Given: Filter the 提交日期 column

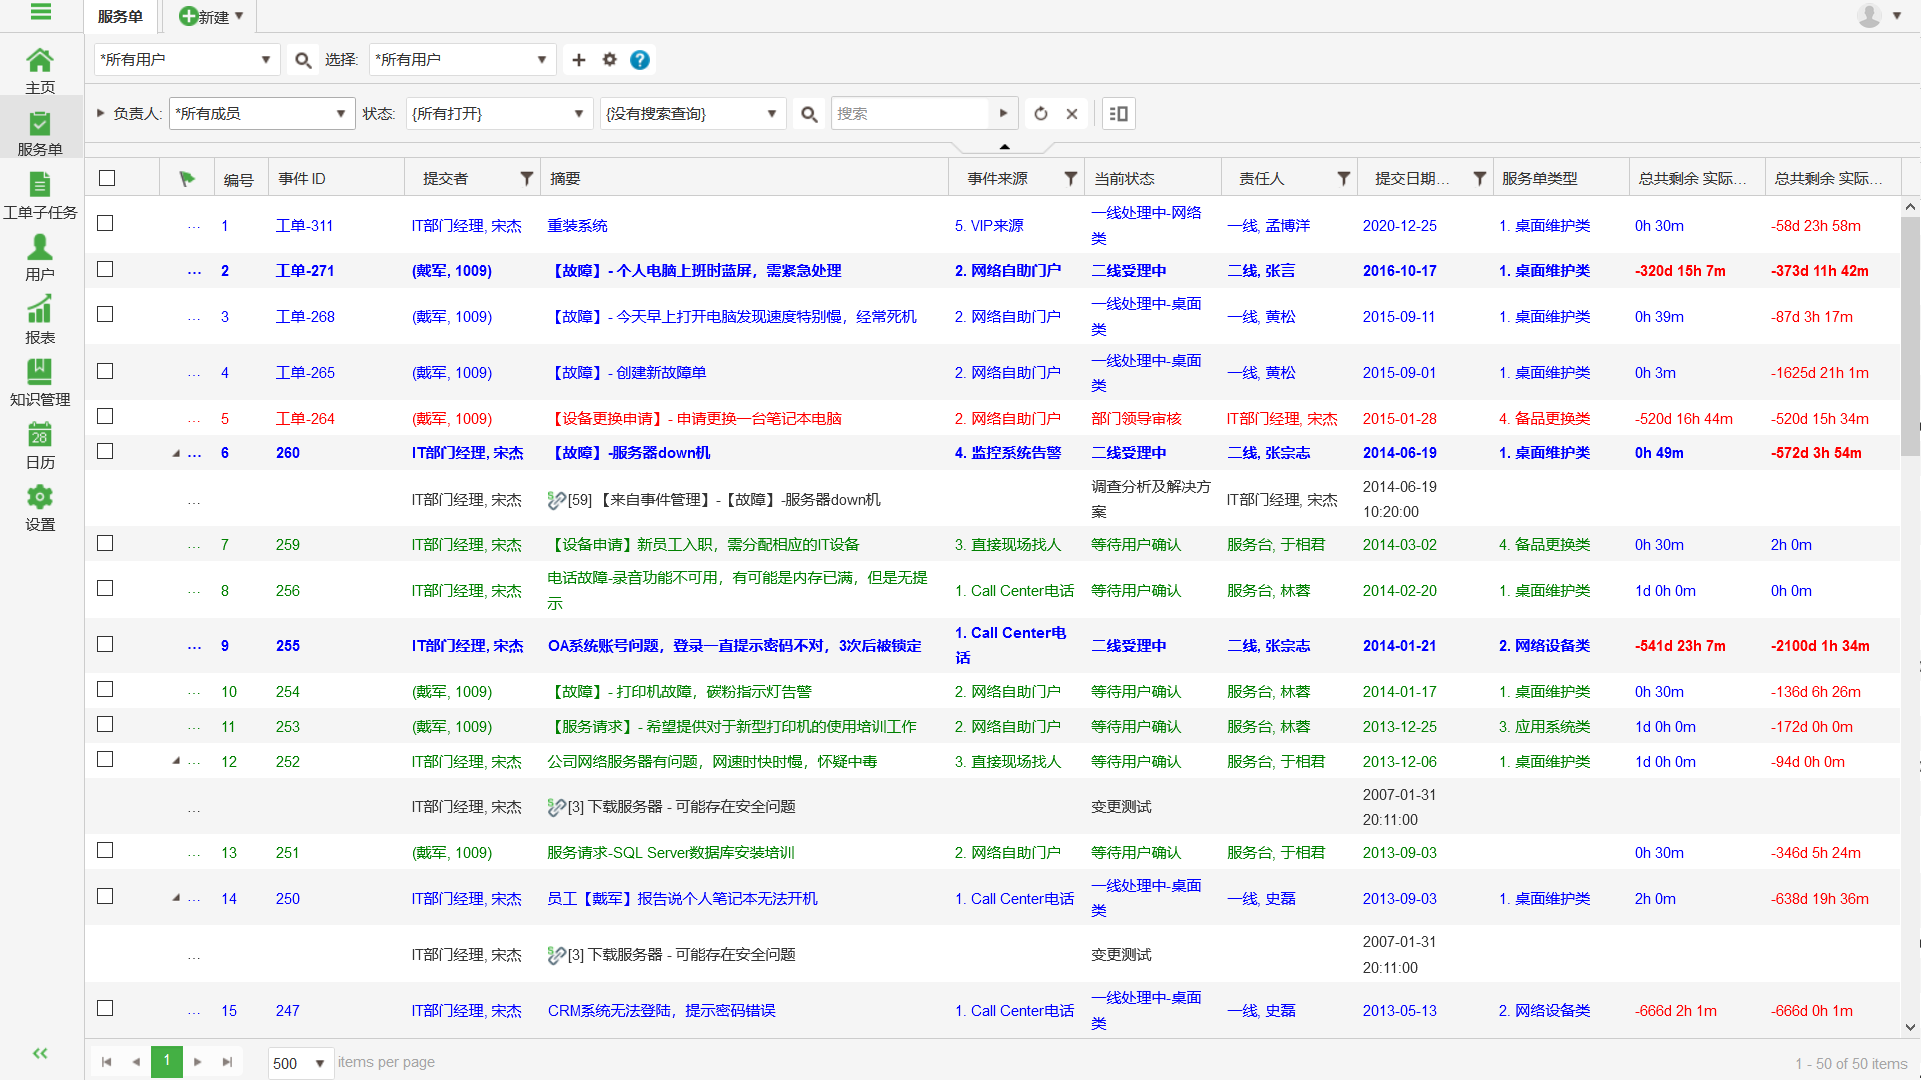Looking at the screenshot, I should 1479,179.
